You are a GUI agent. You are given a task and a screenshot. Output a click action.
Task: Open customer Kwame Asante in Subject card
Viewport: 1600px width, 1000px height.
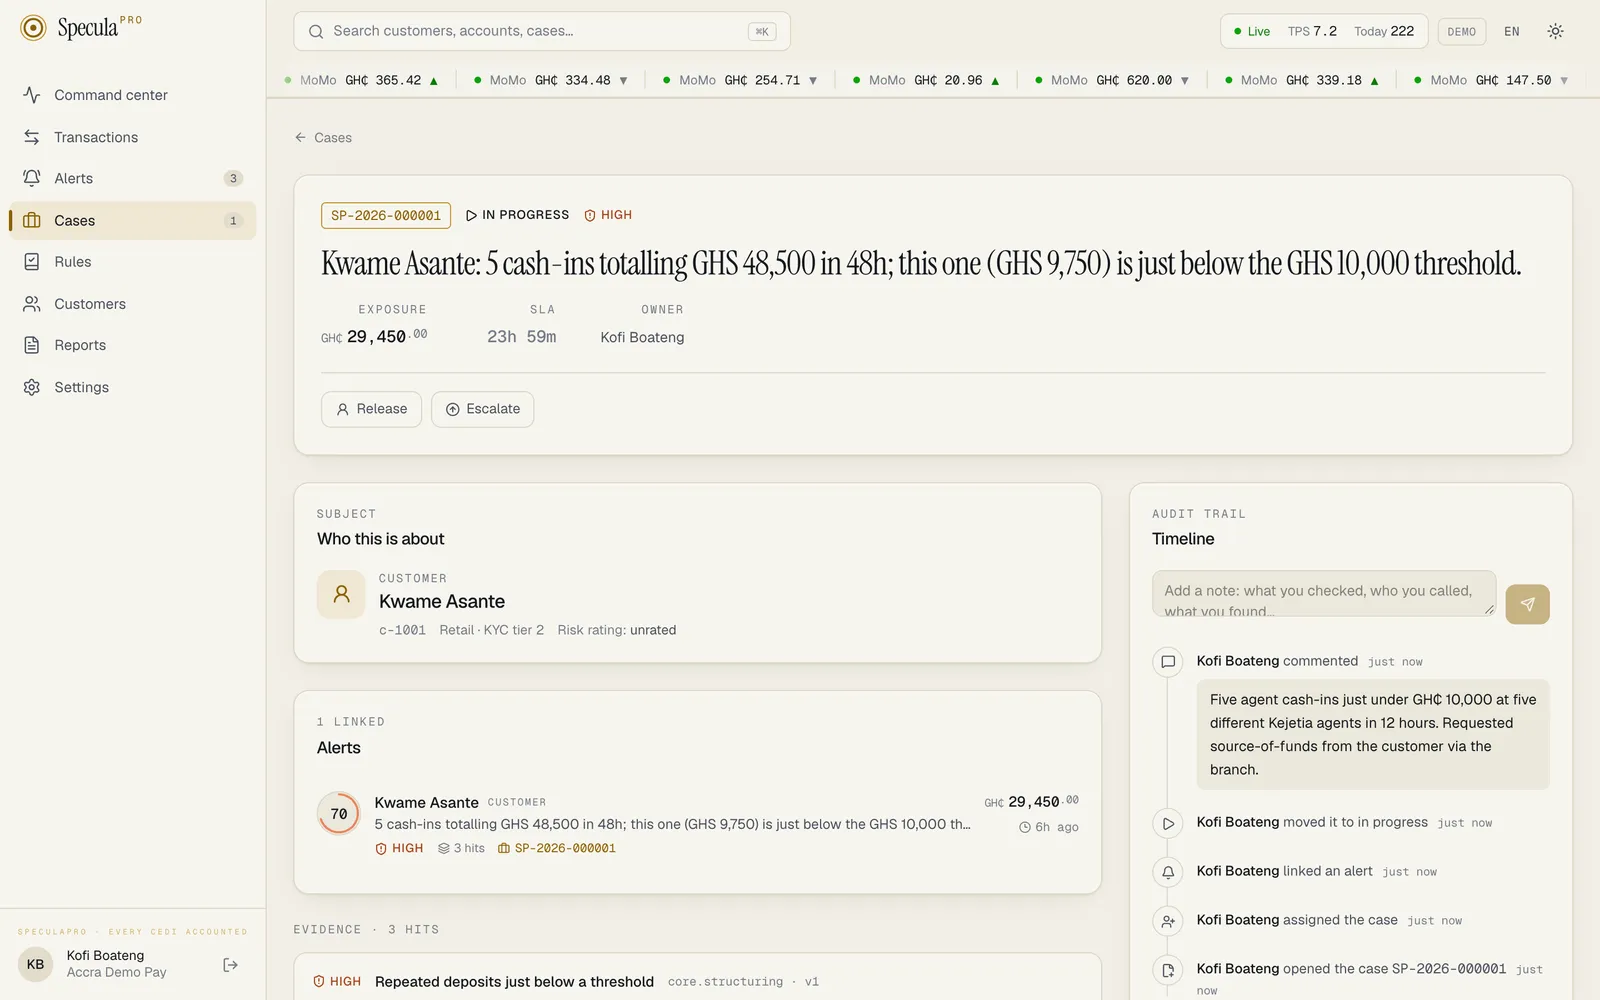(x=442, y=602)
